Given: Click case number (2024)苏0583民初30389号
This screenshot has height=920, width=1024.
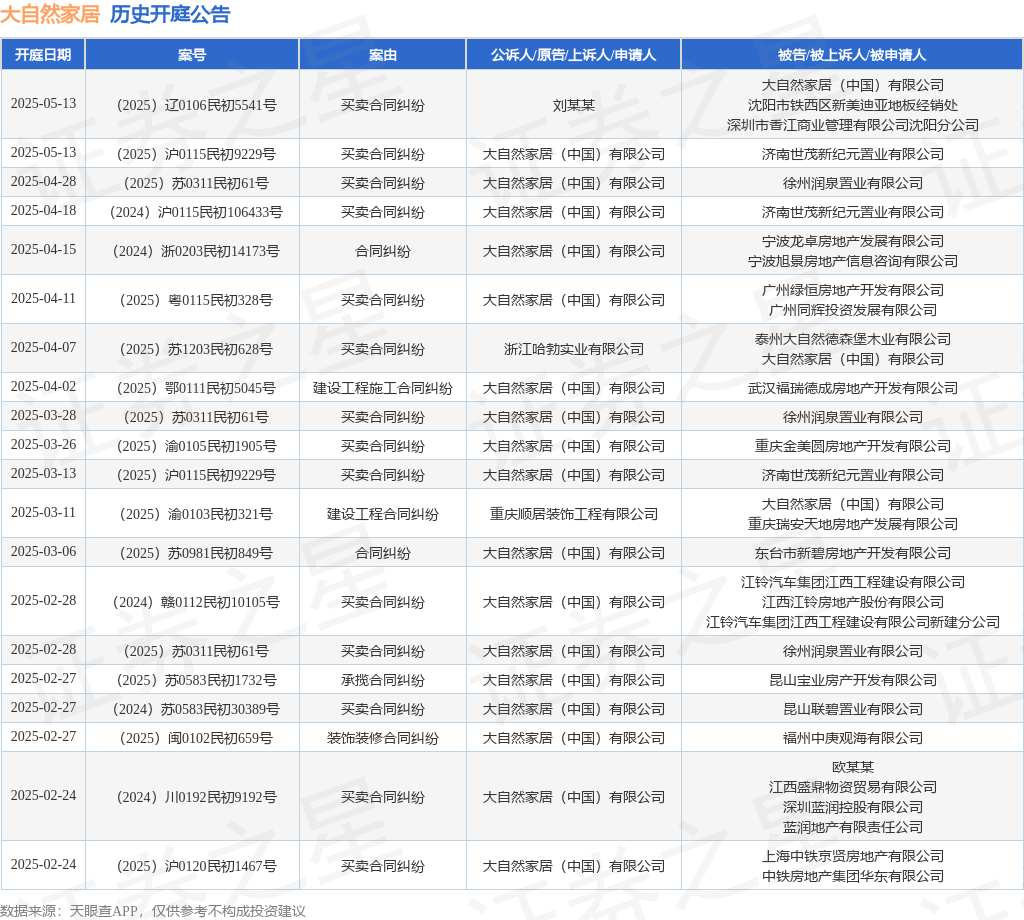Looking at the screenshot, I should [196, 710].
